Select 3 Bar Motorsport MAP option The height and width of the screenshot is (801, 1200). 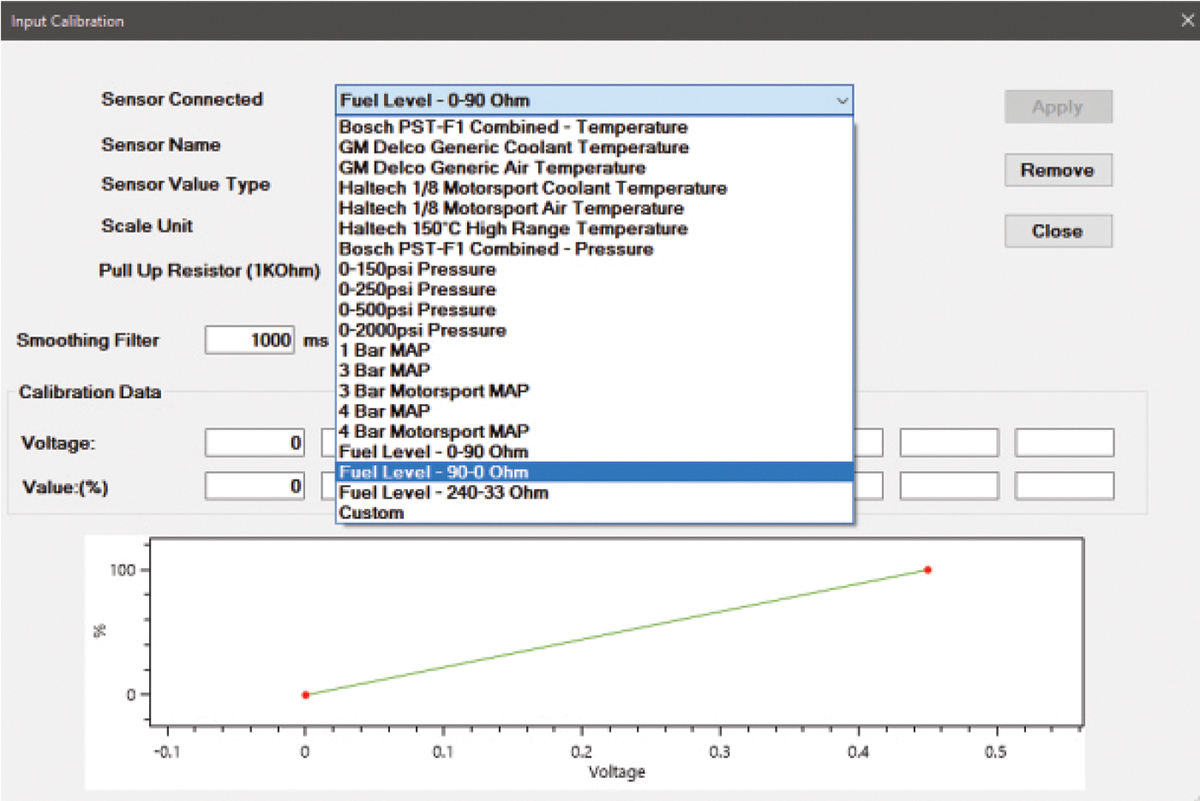pyautogui.click(x=594, y=391)
